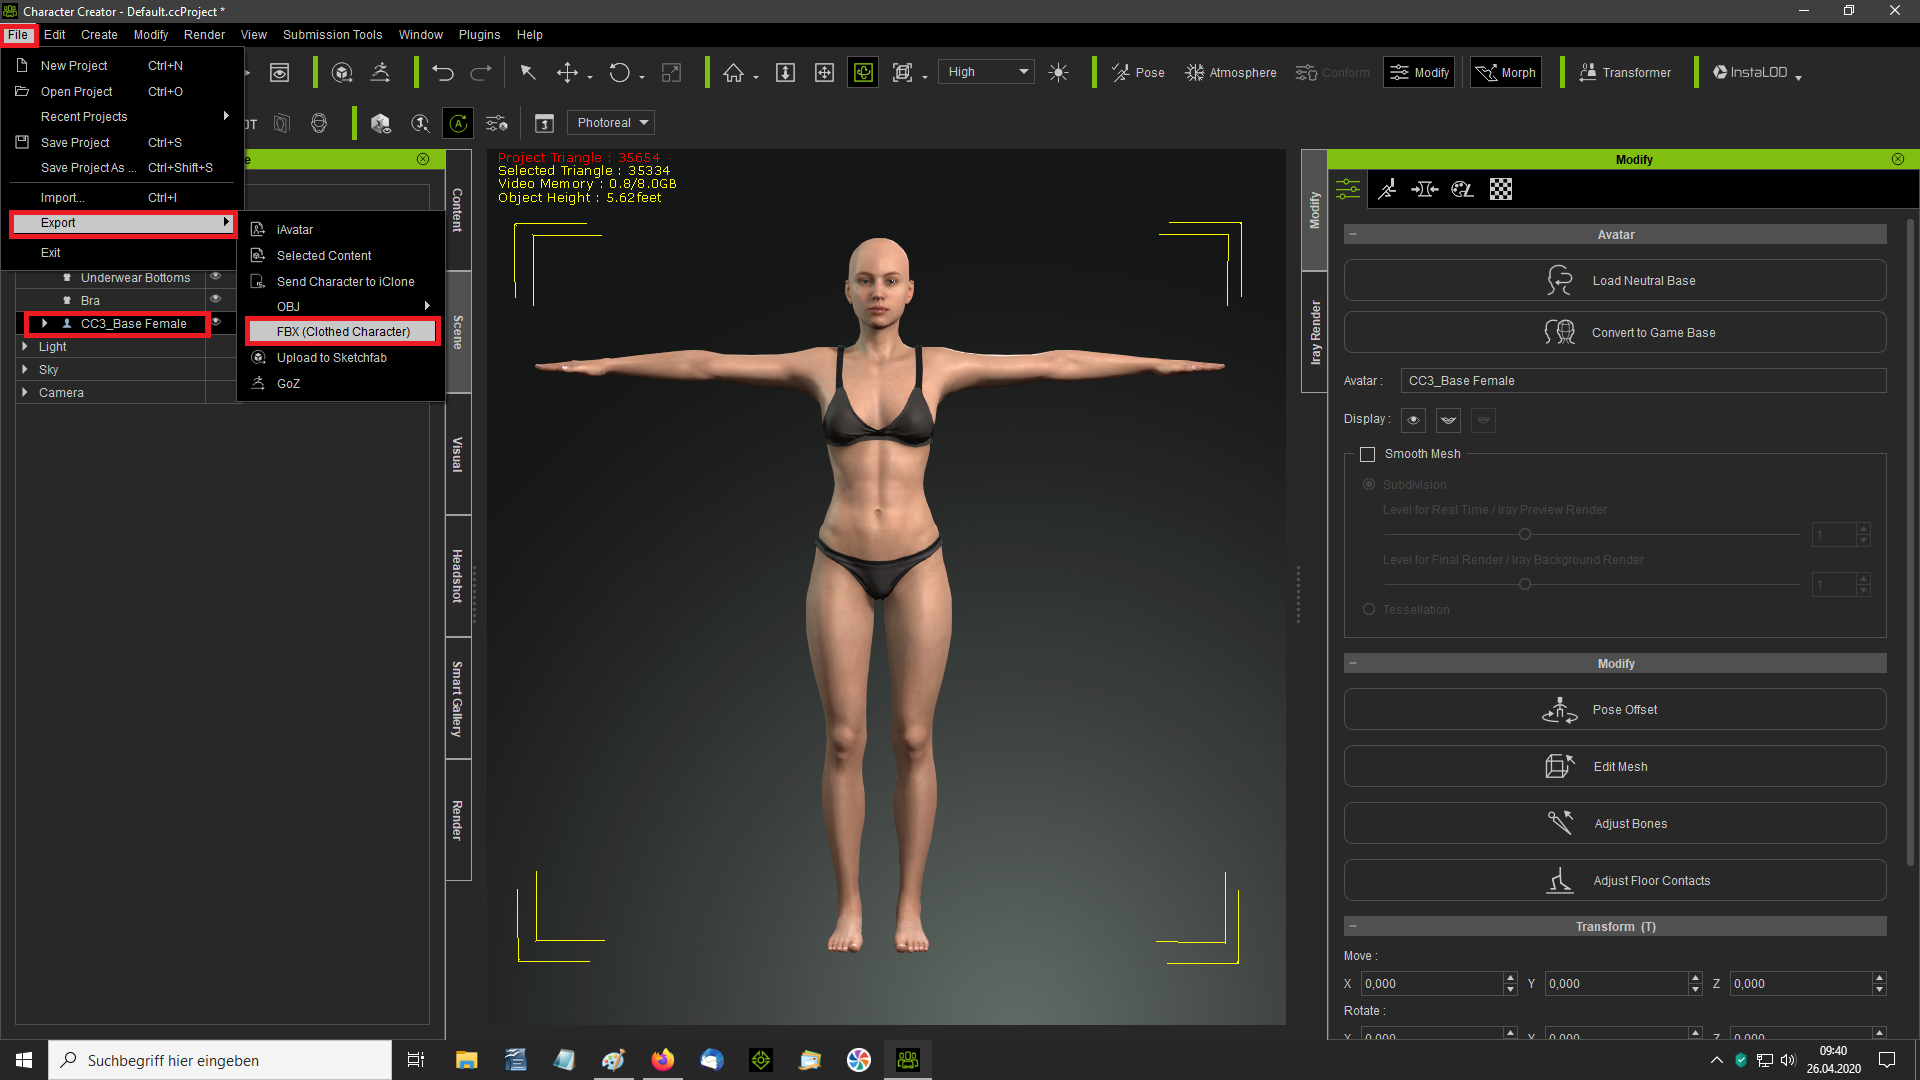
Task: Click the Adjust Bones button
Action: point(1615,824)
